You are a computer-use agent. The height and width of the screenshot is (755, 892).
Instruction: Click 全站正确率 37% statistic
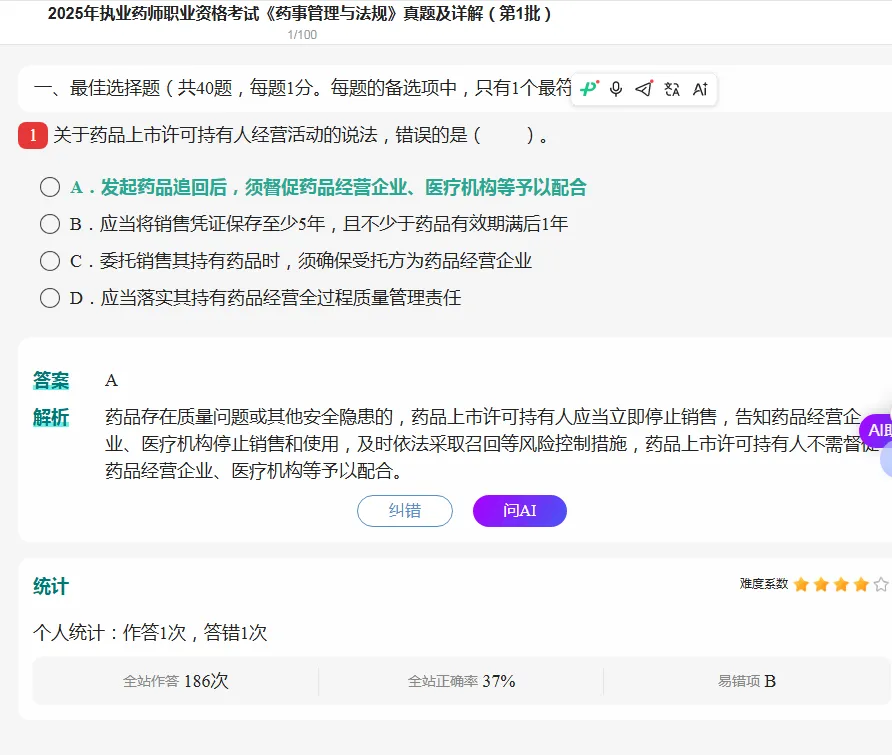click(x=461, y=681)
